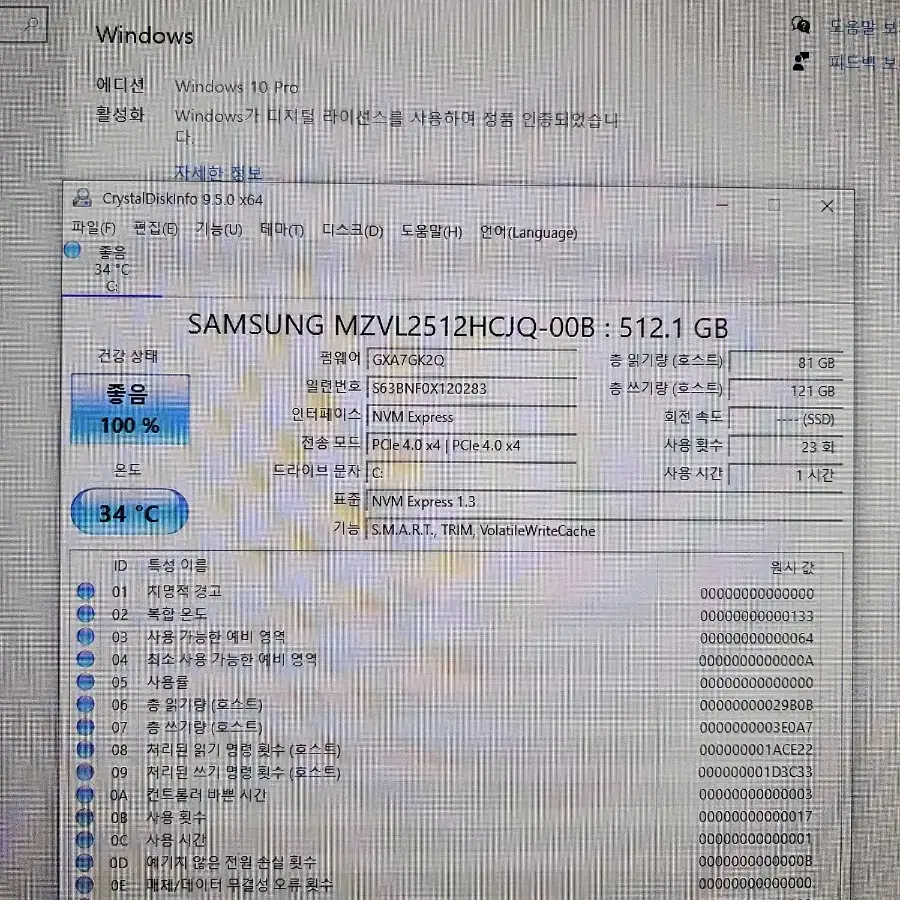Image resolution: width=900 pixels, height=900 pixels.
Task: Click status icon of row 01 치명적 경고
Action: (86, 591)
